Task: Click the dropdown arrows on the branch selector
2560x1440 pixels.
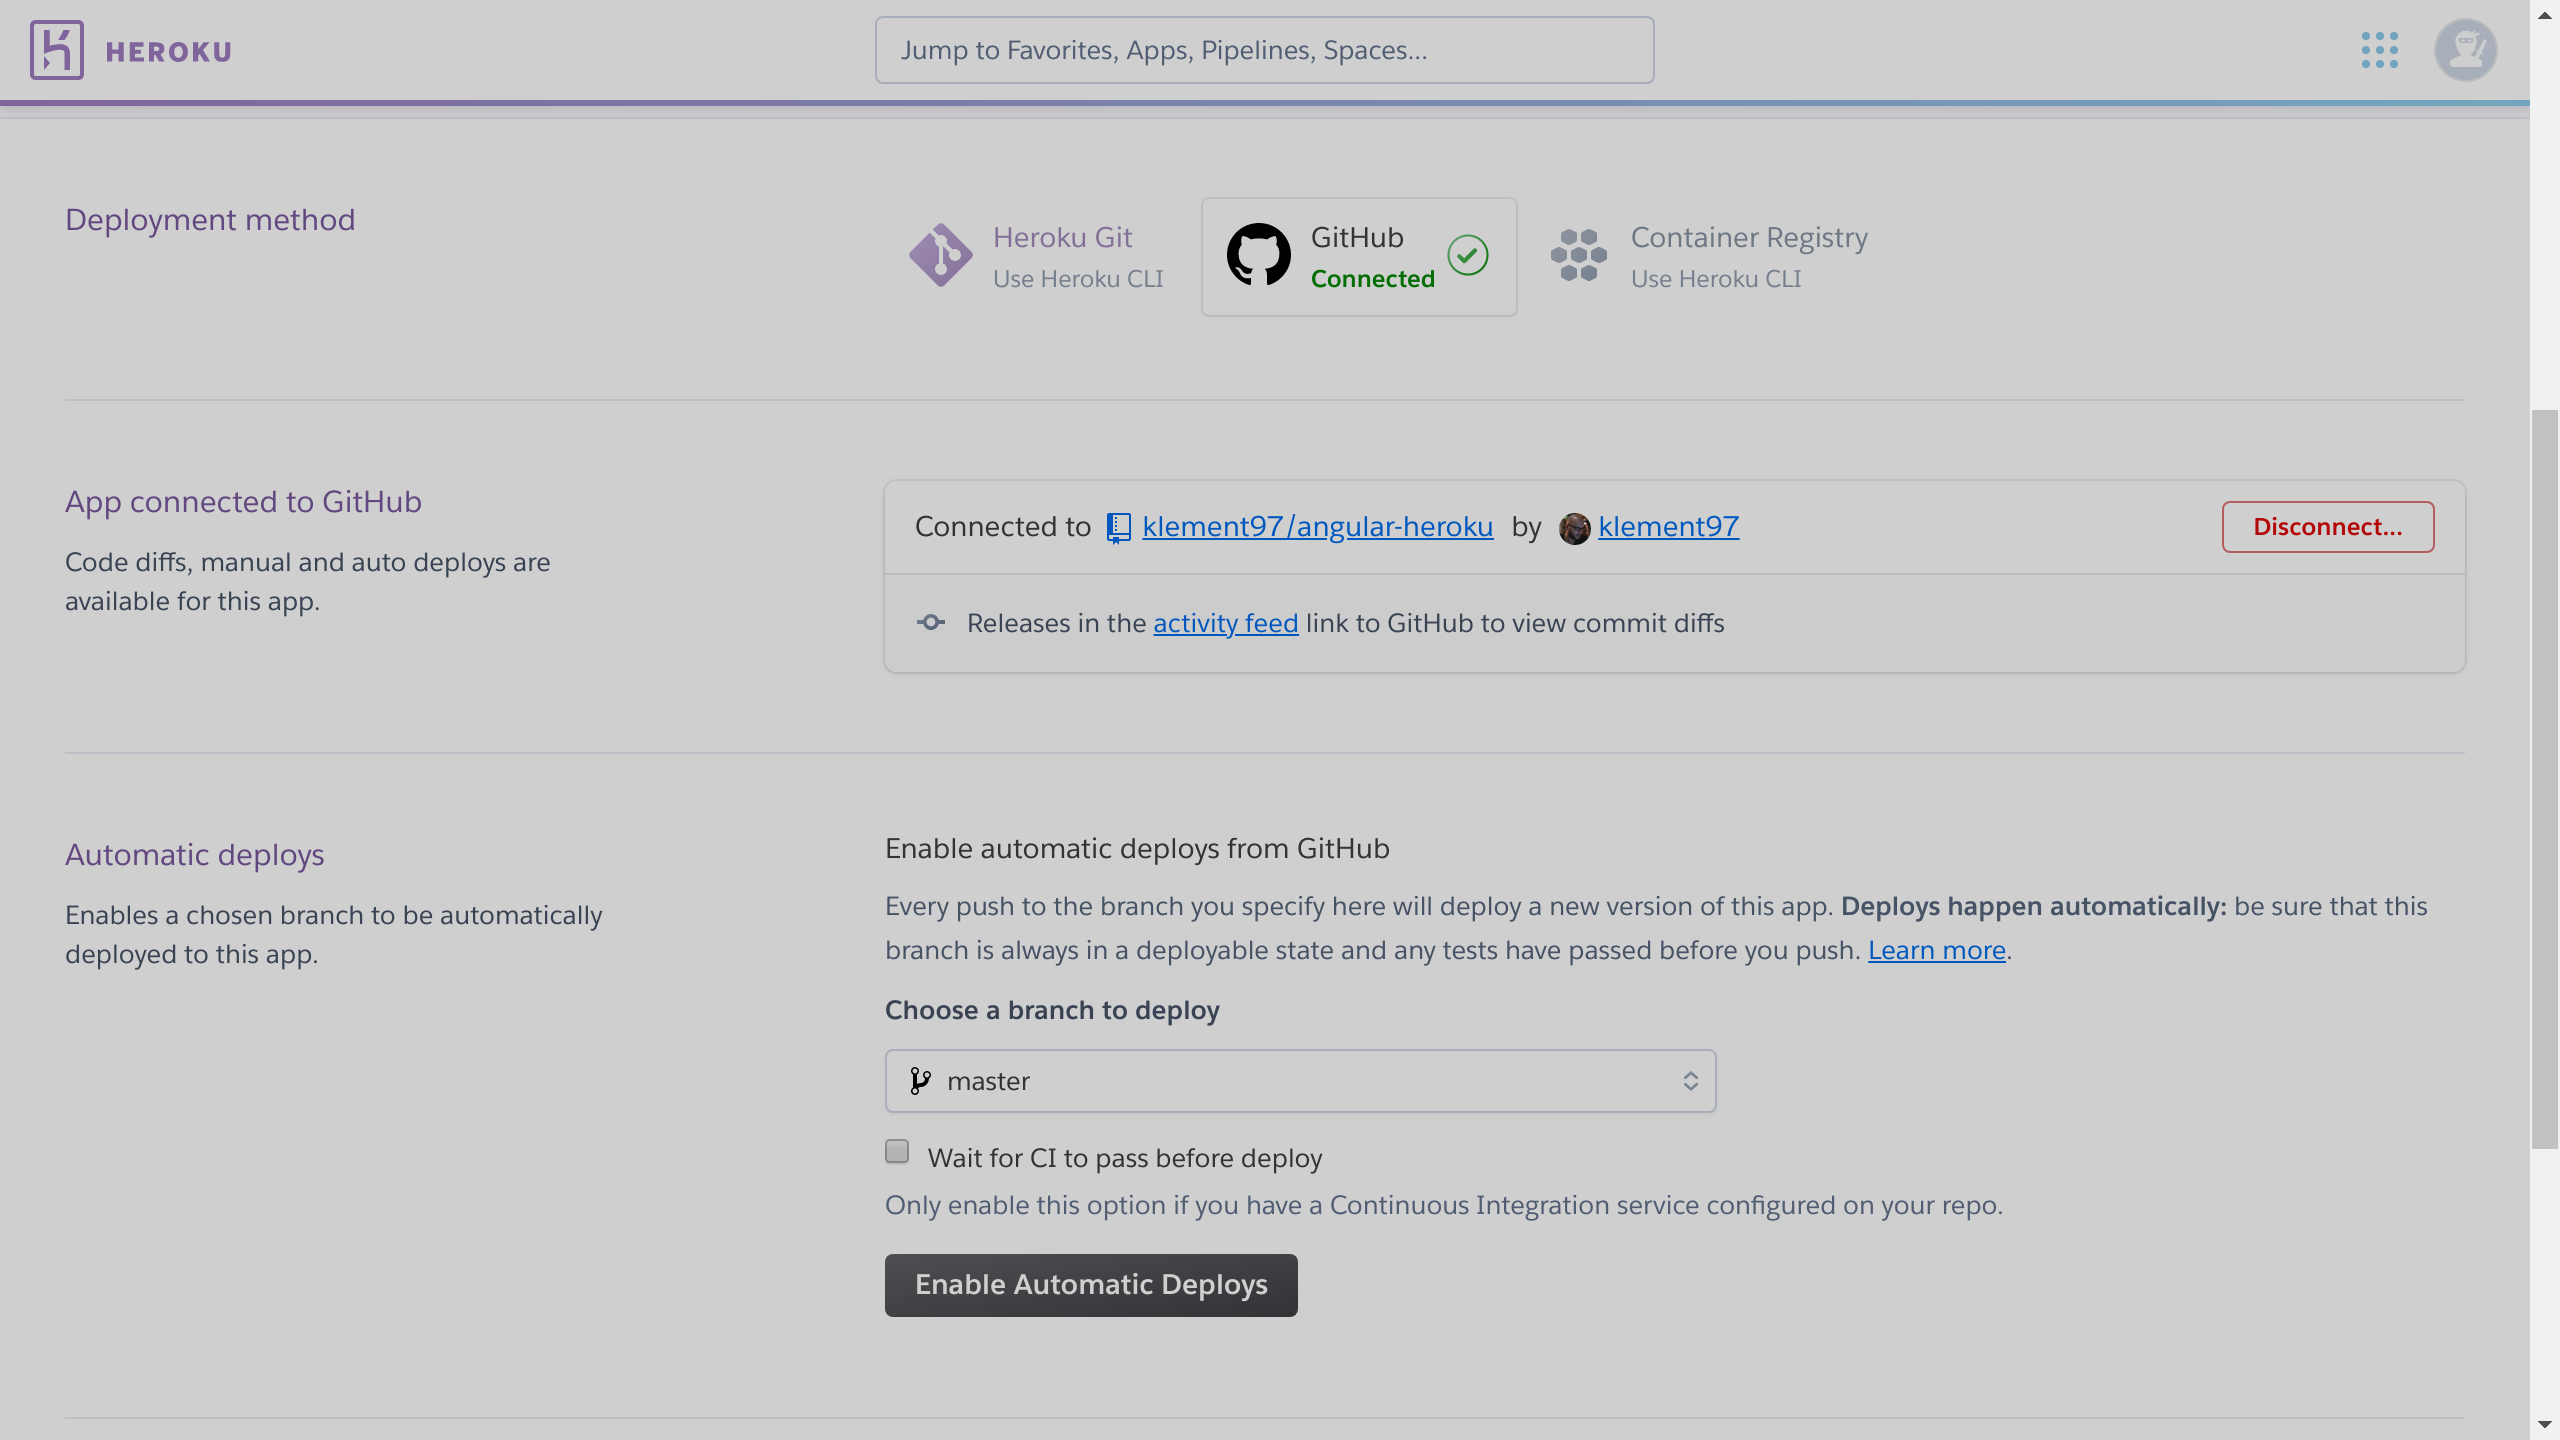Action: coord(1690,1081)
